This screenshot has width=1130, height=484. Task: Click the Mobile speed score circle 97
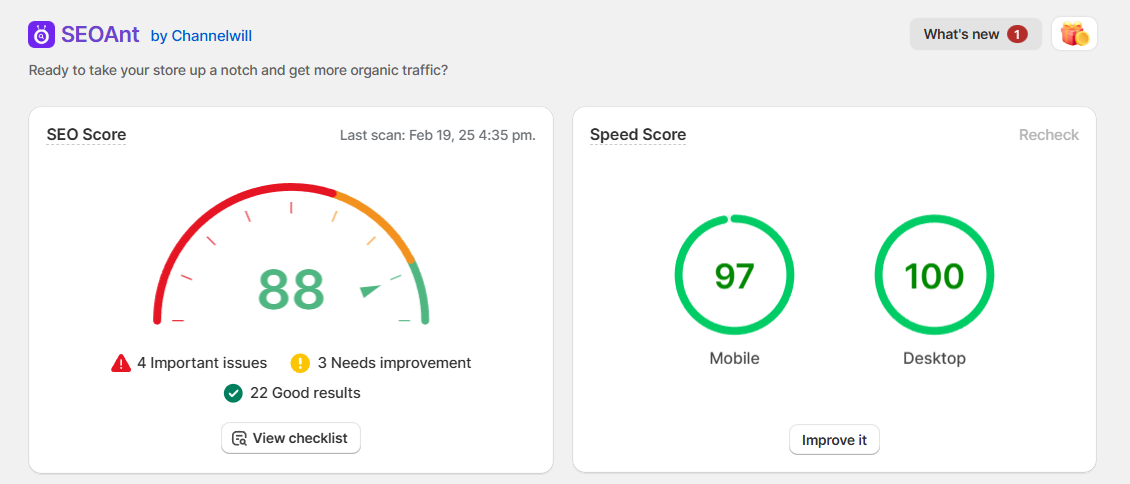click(x=734, y=275)
